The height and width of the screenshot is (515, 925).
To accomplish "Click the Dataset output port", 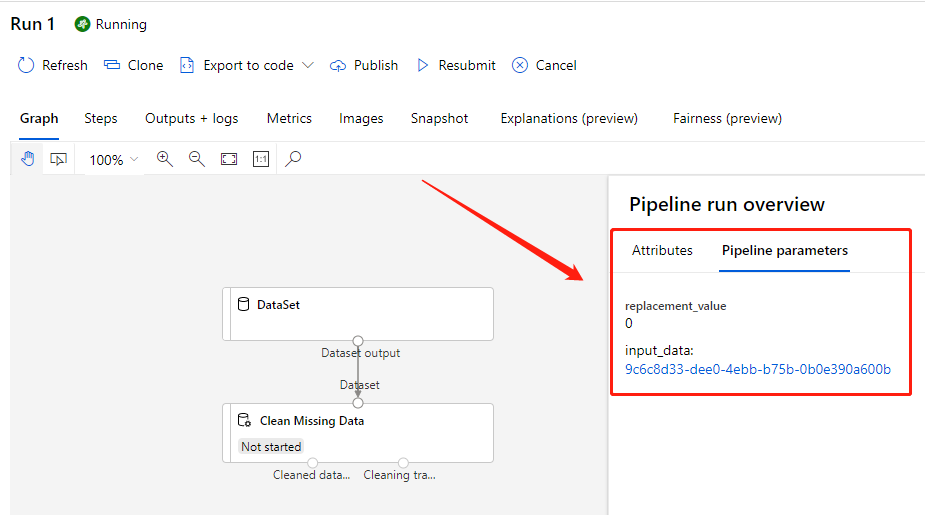I will (358, 341).
